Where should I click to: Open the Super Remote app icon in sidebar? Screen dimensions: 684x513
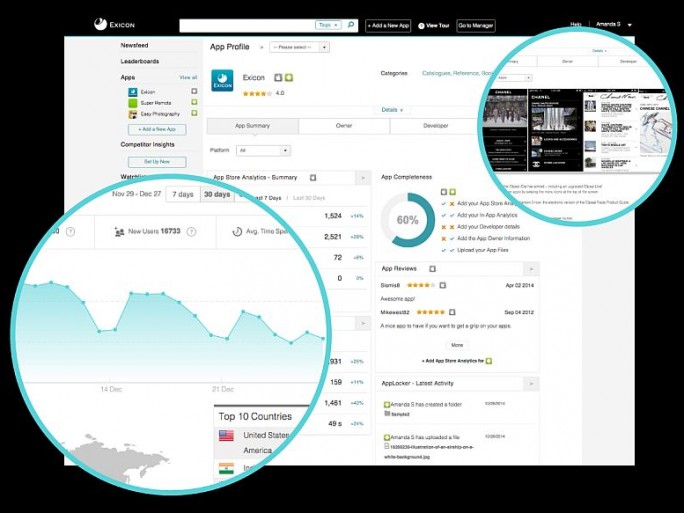coord(133,103)
